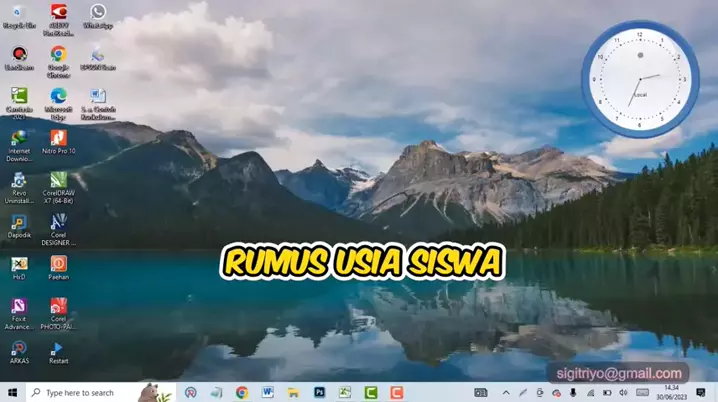Open the HxD desktop shortcut

[18, 264]
